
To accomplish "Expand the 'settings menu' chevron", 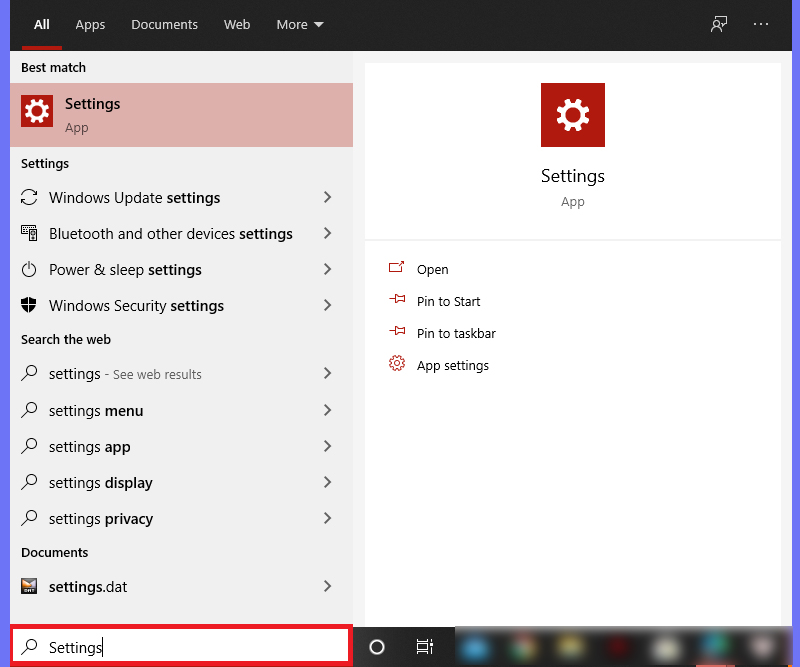I will 328,410.
